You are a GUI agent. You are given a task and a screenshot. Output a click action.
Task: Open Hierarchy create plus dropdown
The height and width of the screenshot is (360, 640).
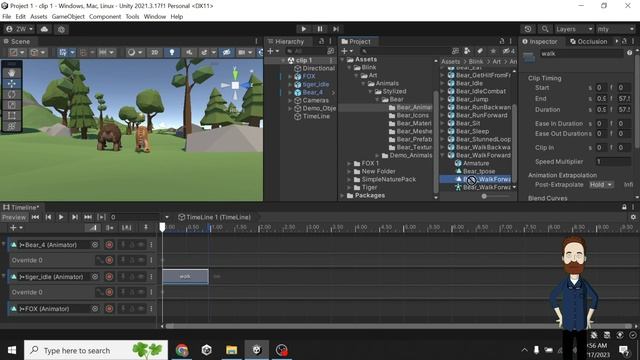[x=273, y=51]
